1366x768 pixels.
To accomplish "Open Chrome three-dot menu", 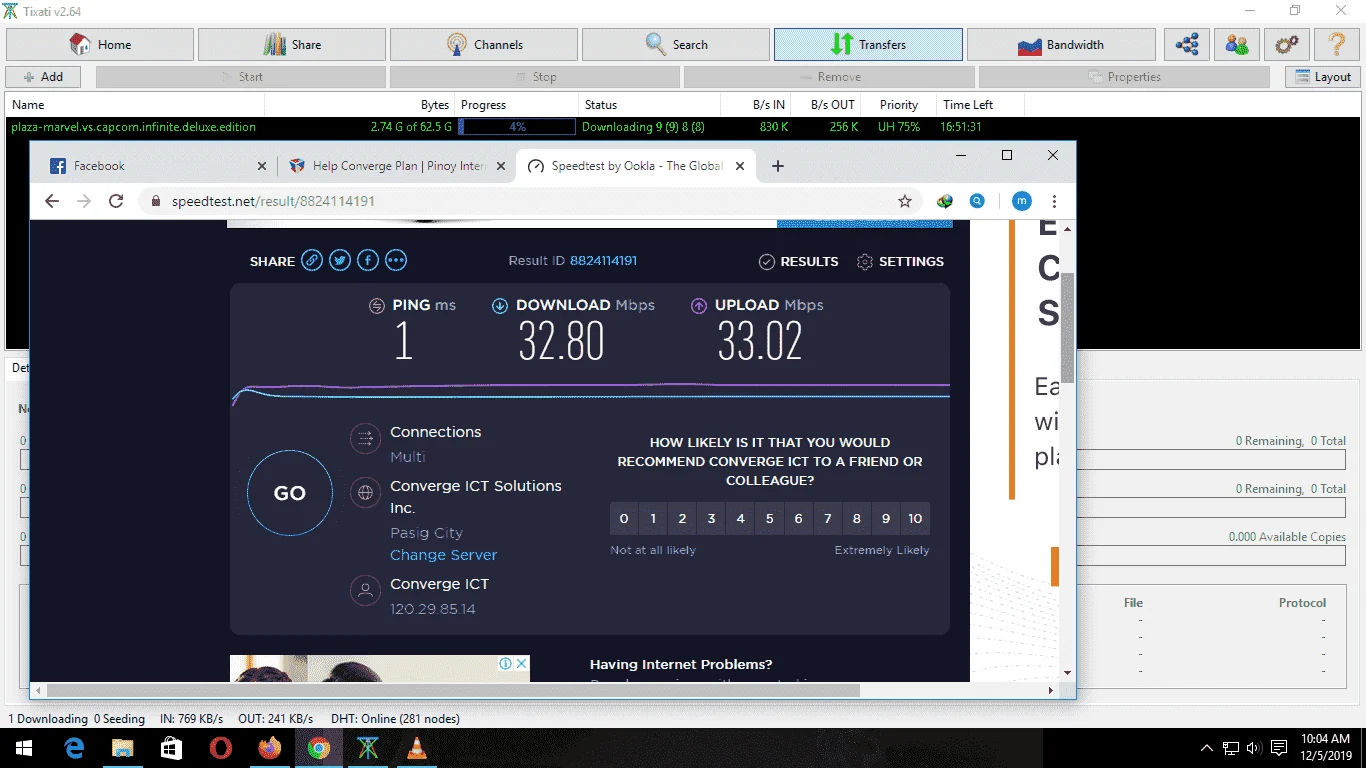I will (x=1054, y=201).
